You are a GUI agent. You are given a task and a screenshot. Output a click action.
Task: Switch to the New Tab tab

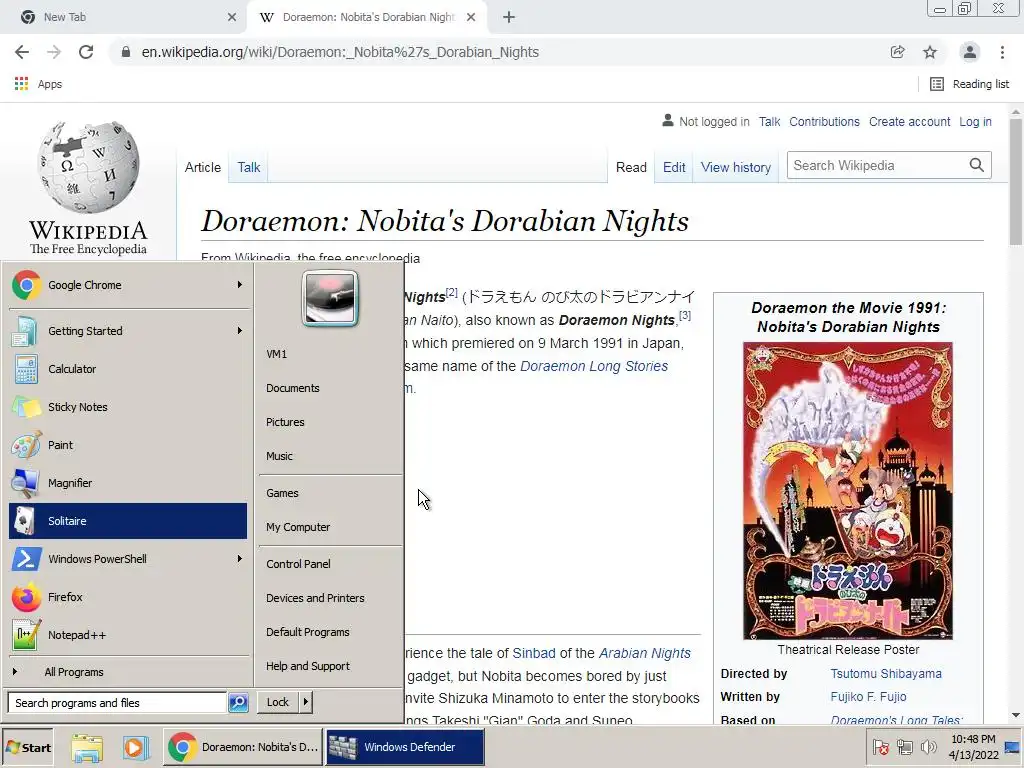click(x=124, y=17)
